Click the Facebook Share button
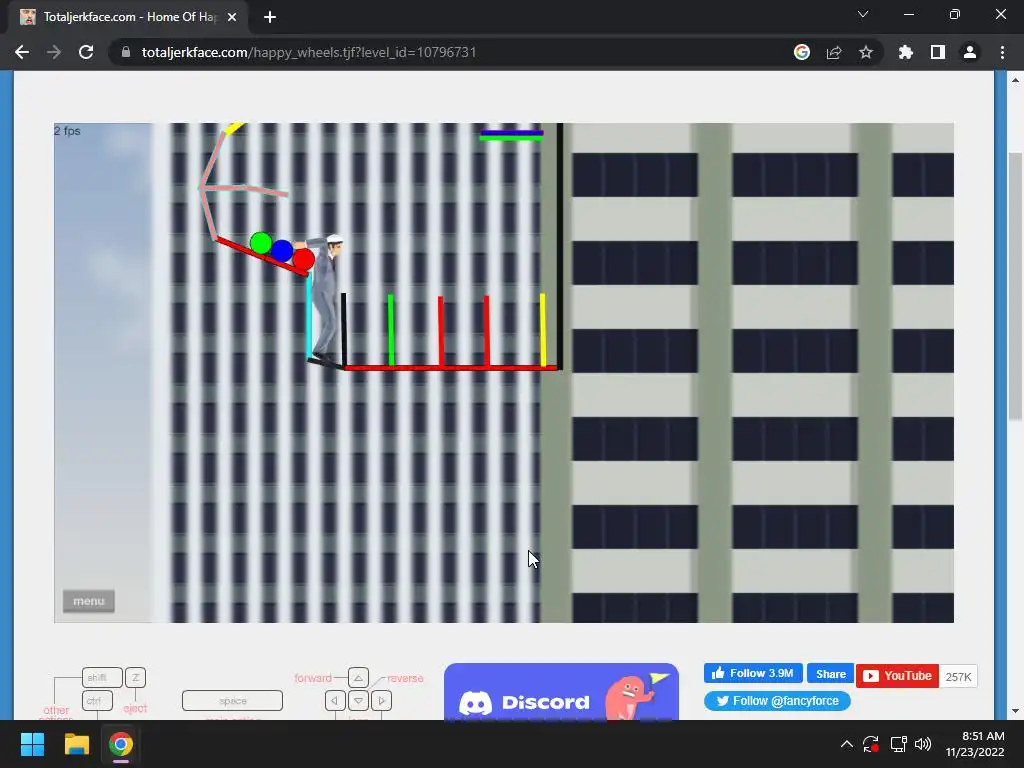 [831, 673]
